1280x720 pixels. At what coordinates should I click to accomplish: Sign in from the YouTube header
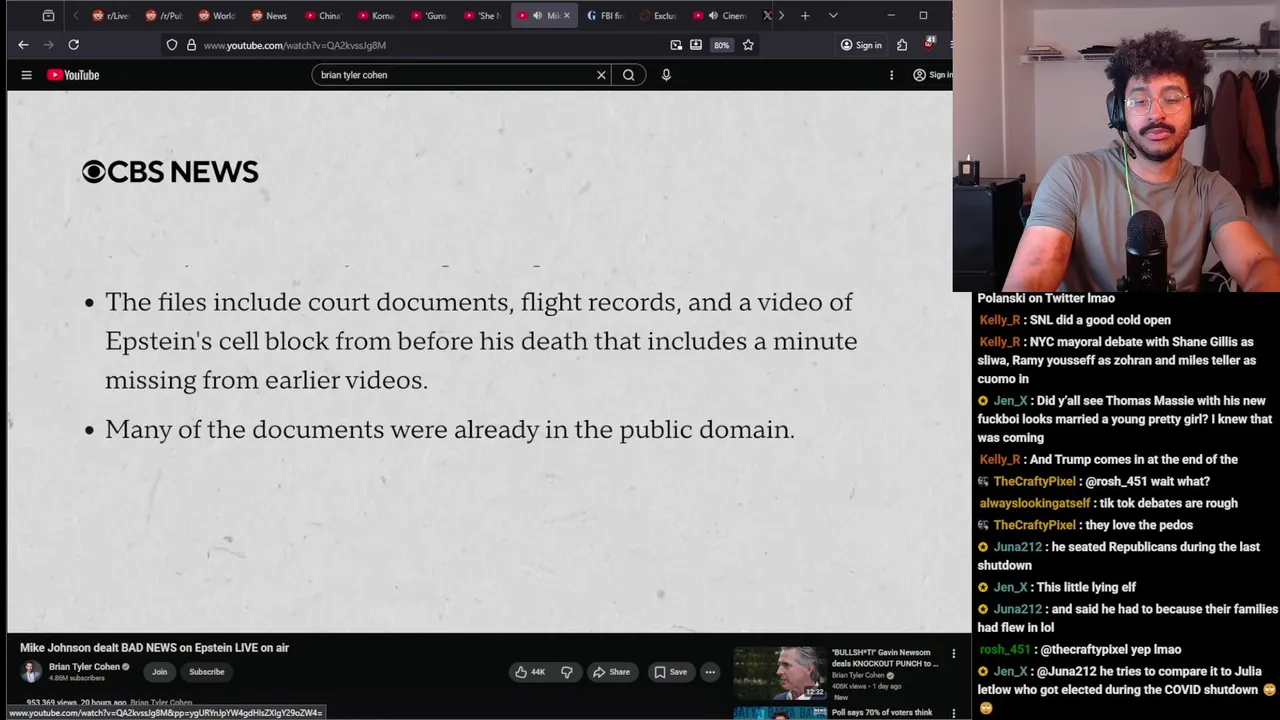(x=934, y=75)
